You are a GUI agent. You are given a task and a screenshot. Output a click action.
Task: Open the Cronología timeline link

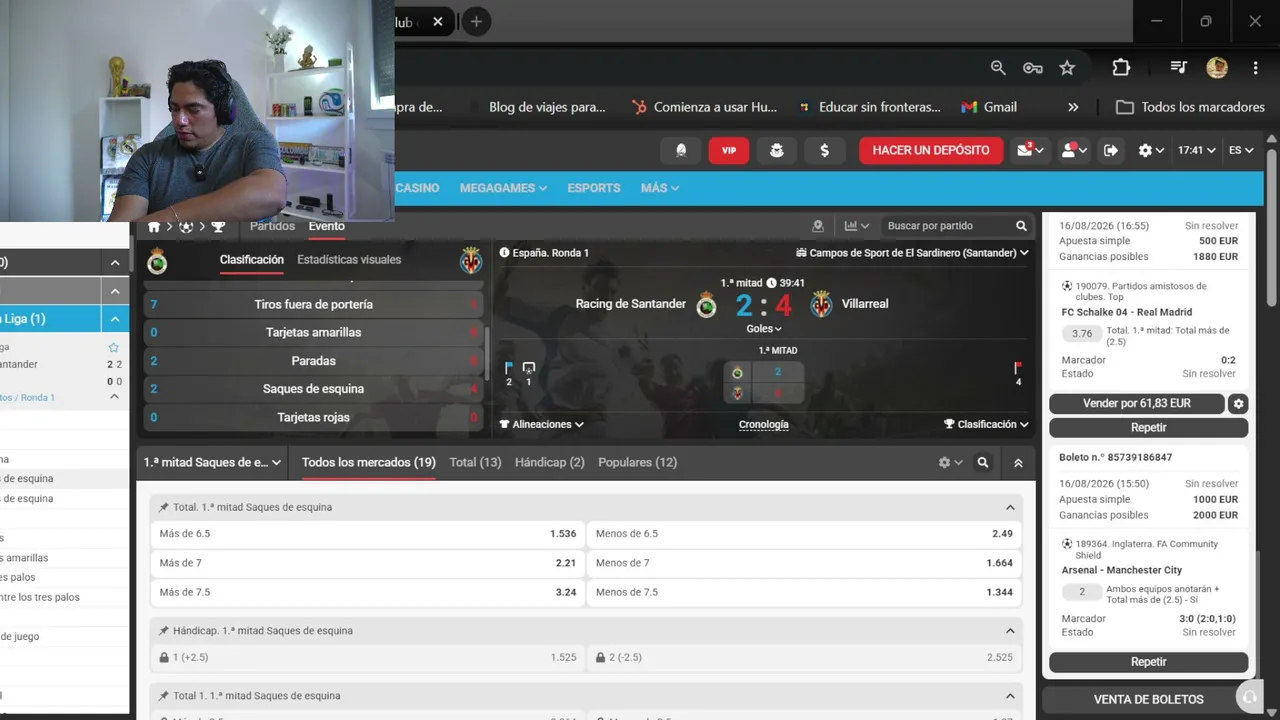pos(764,424)
